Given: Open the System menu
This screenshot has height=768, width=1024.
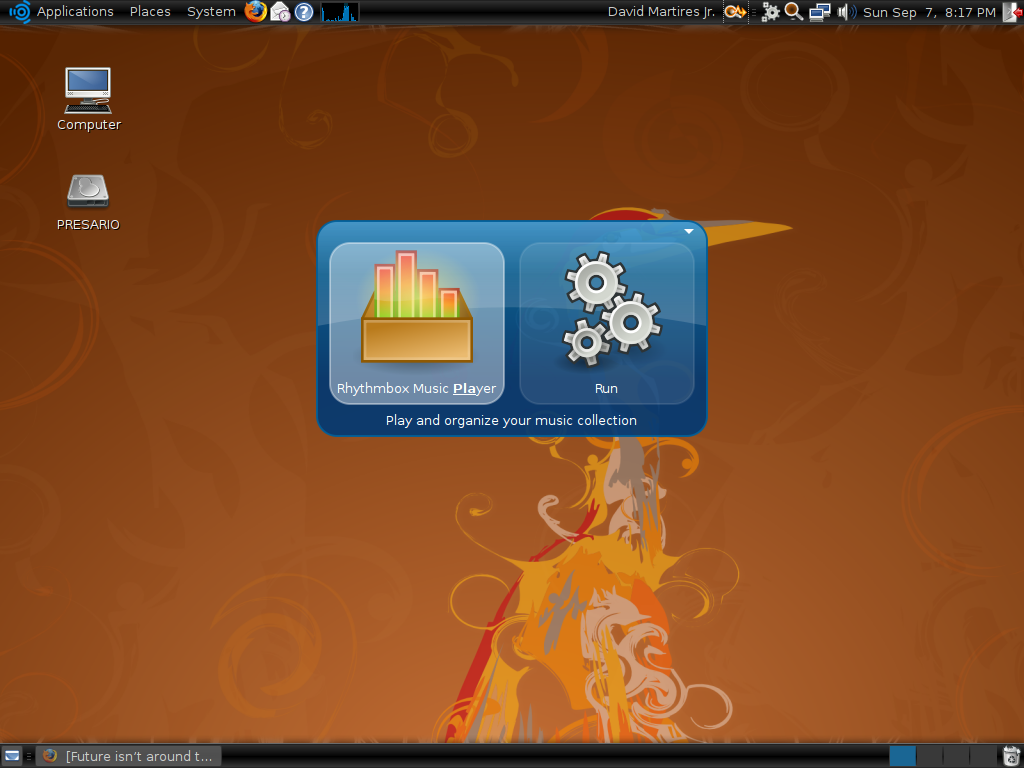Looking at the screenshot, I should [x=210, y=12].
